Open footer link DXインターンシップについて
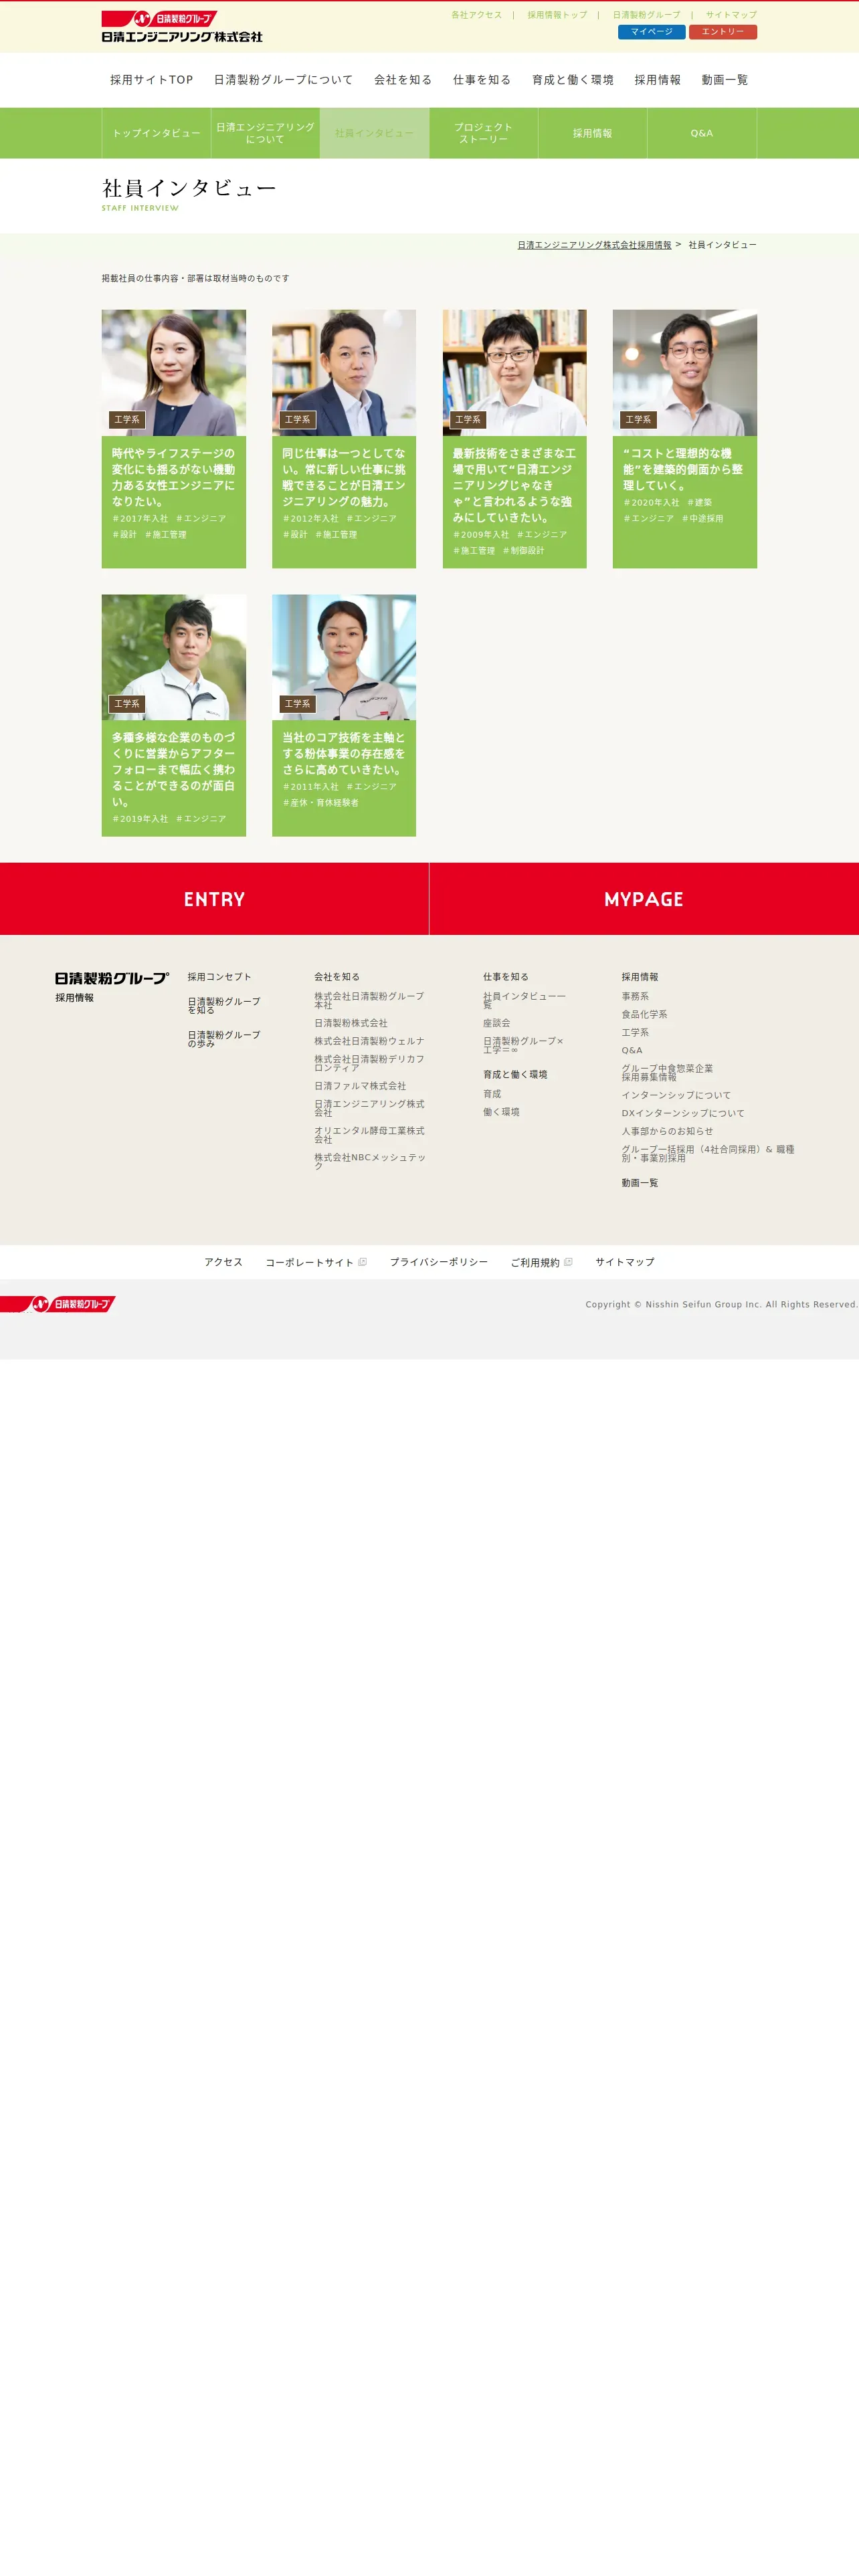859x2576 pixels. pyautogui.click(x=683, y=1113)
